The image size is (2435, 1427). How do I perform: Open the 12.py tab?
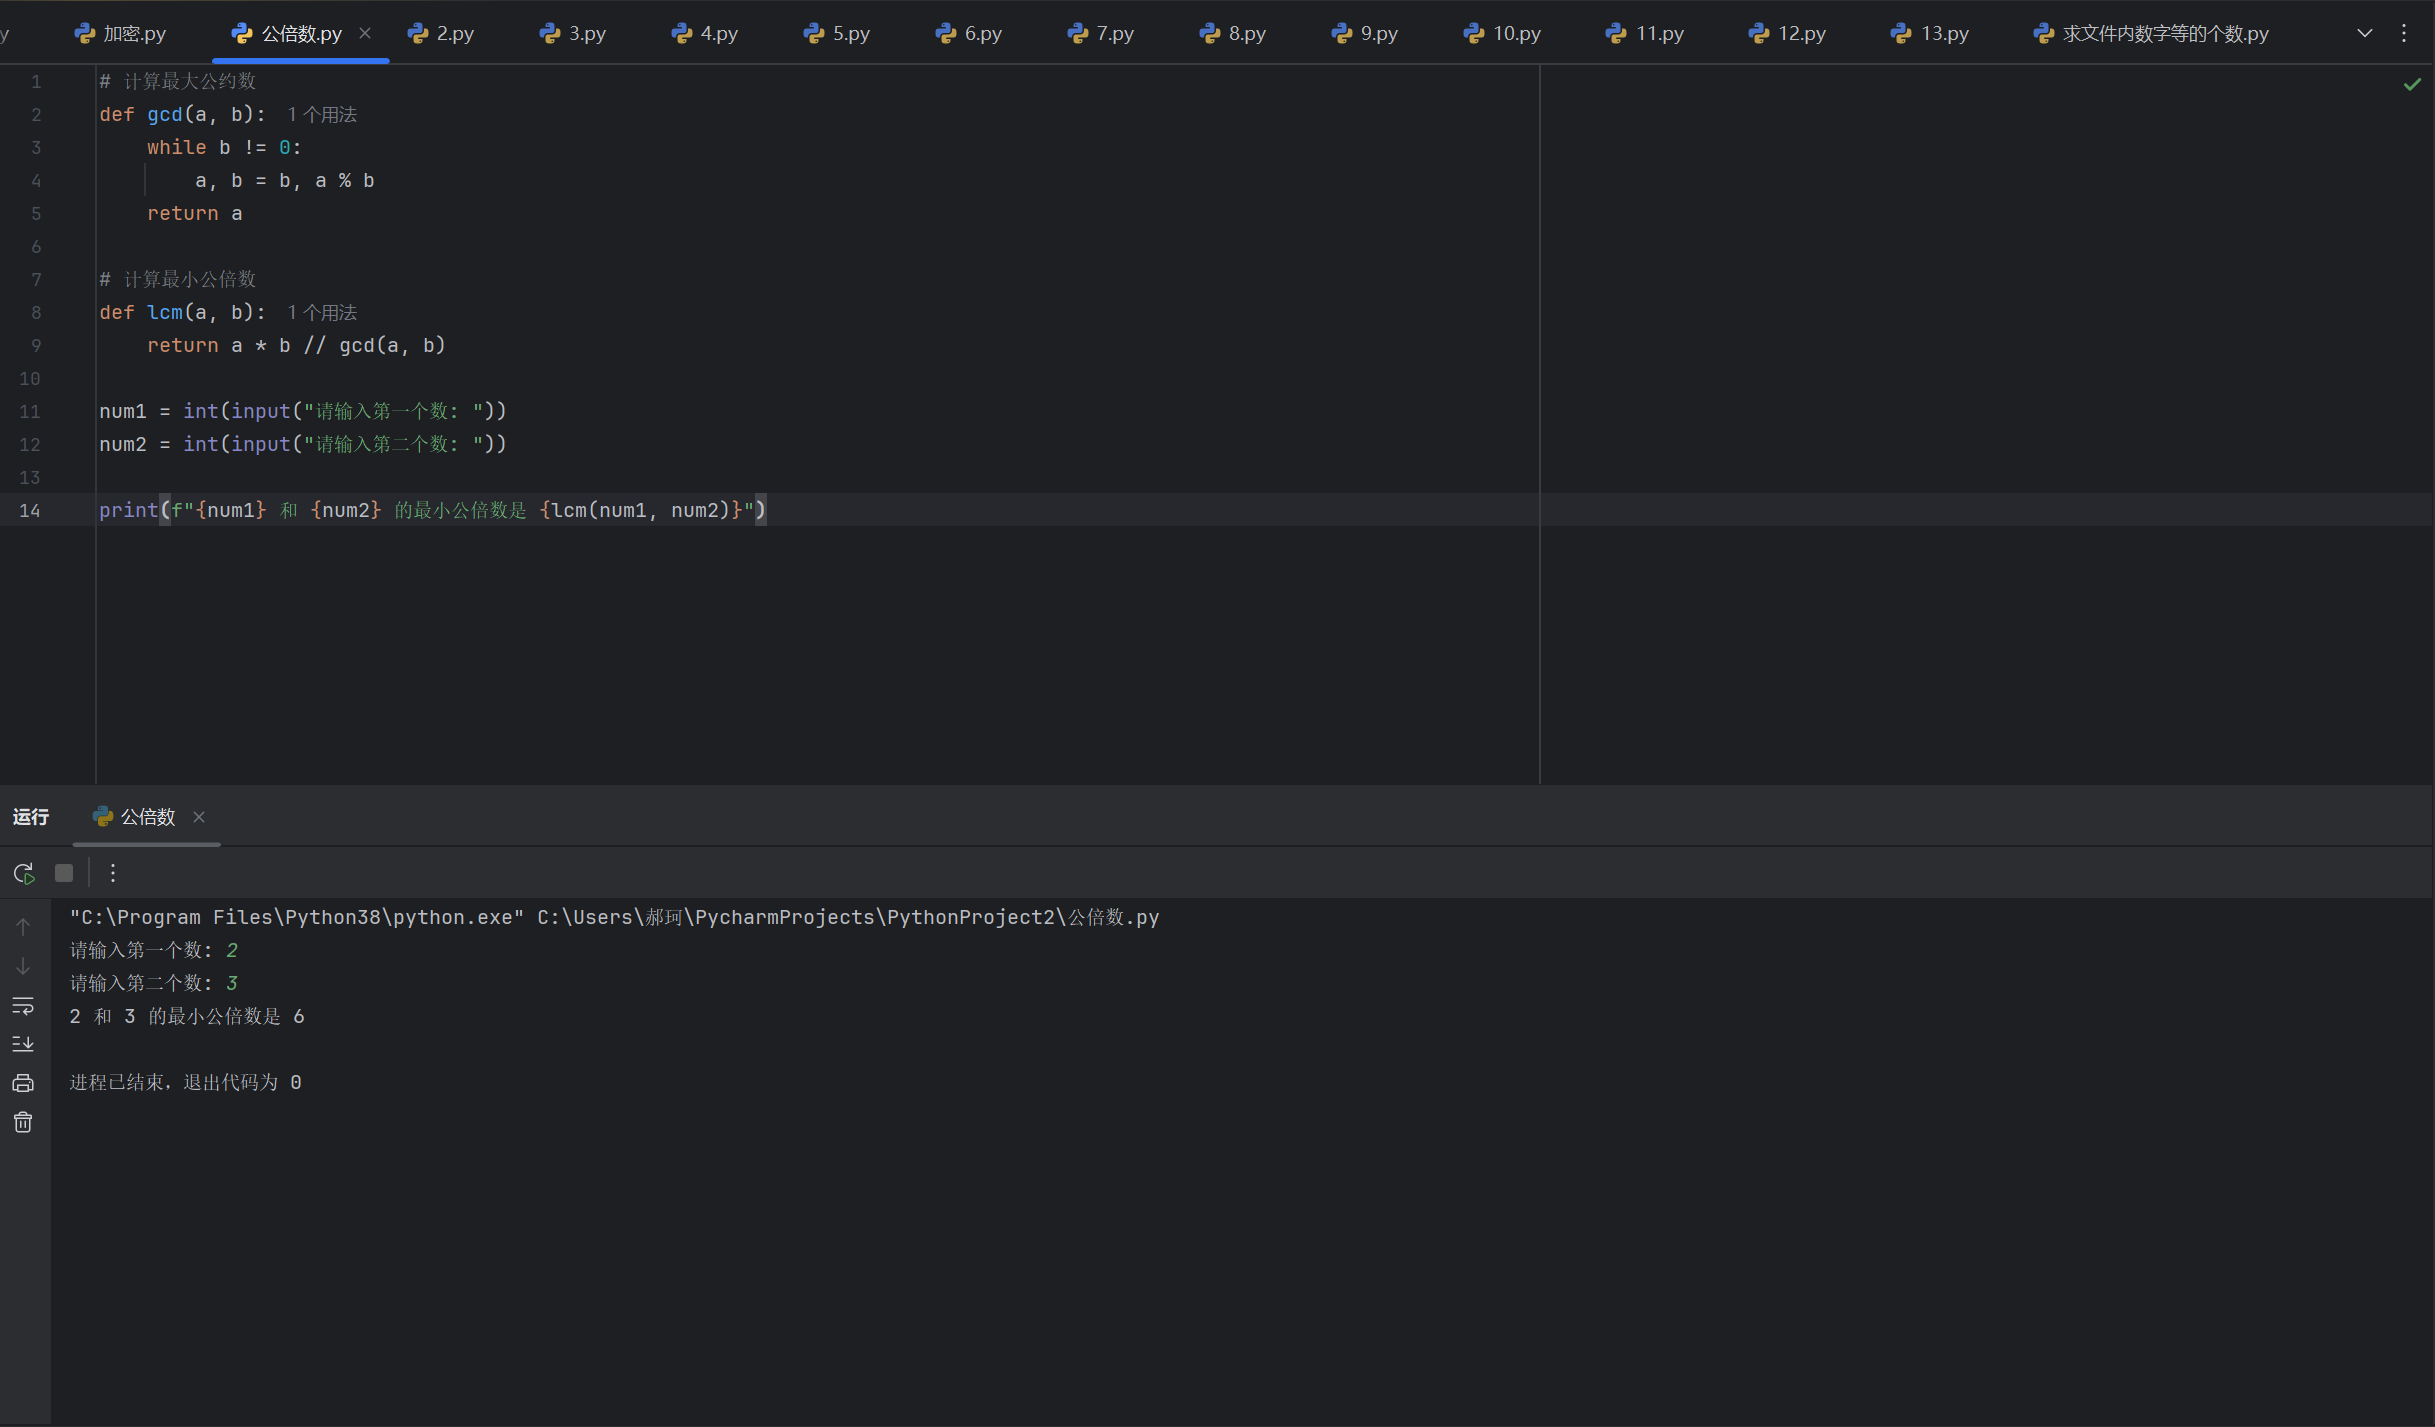click(x=1788, y=33)
